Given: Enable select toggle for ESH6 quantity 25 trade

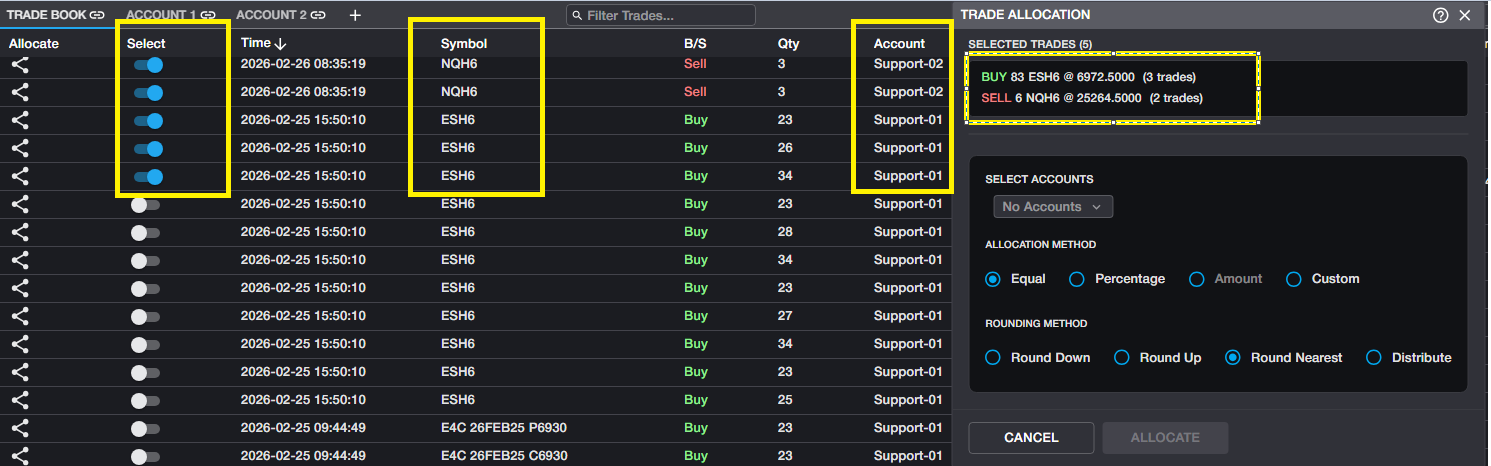Looking at the screenshot, I should click(145, 400).
